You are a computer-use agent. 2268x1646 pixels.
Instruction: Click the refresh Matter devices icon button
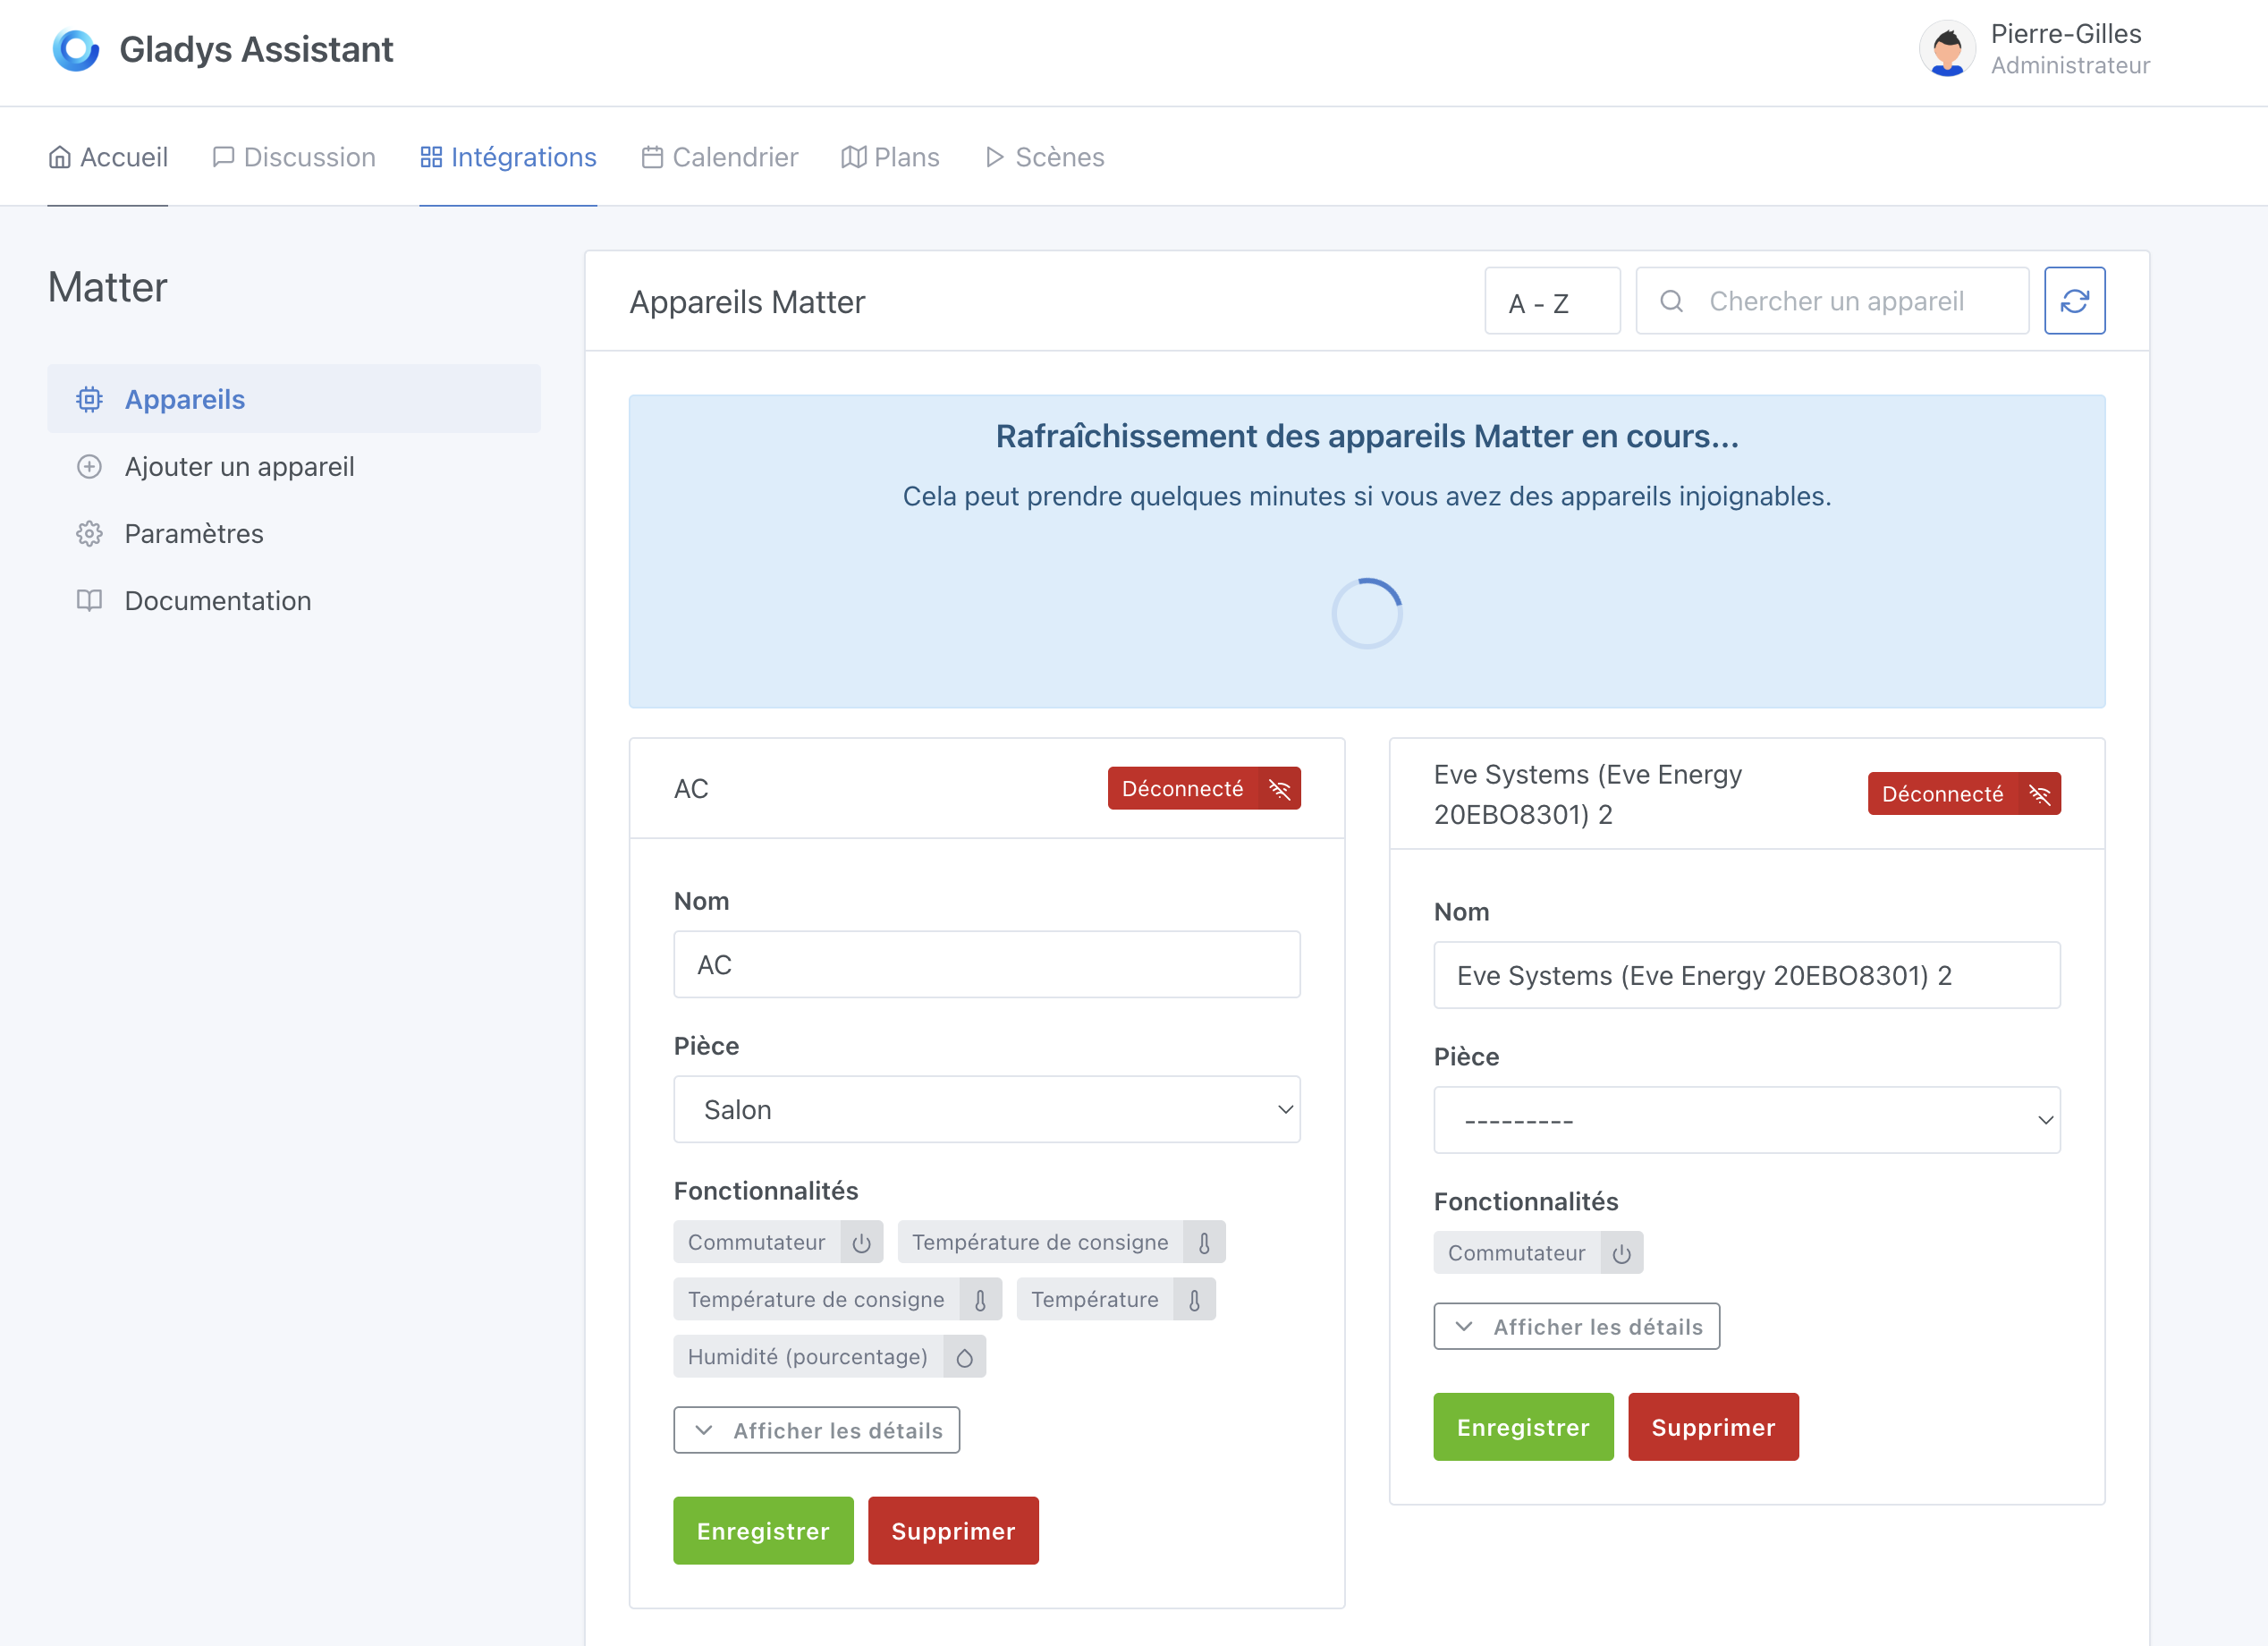pos(2074,300)
